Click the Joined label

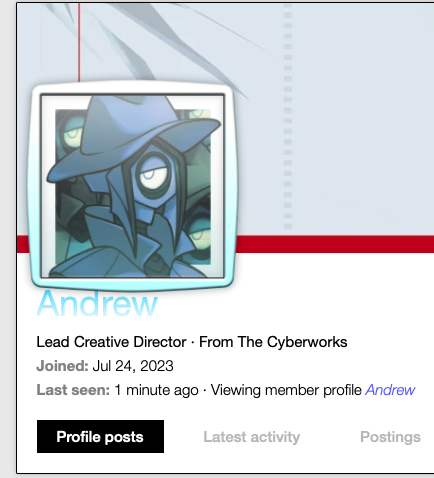(x=62, y=366)
